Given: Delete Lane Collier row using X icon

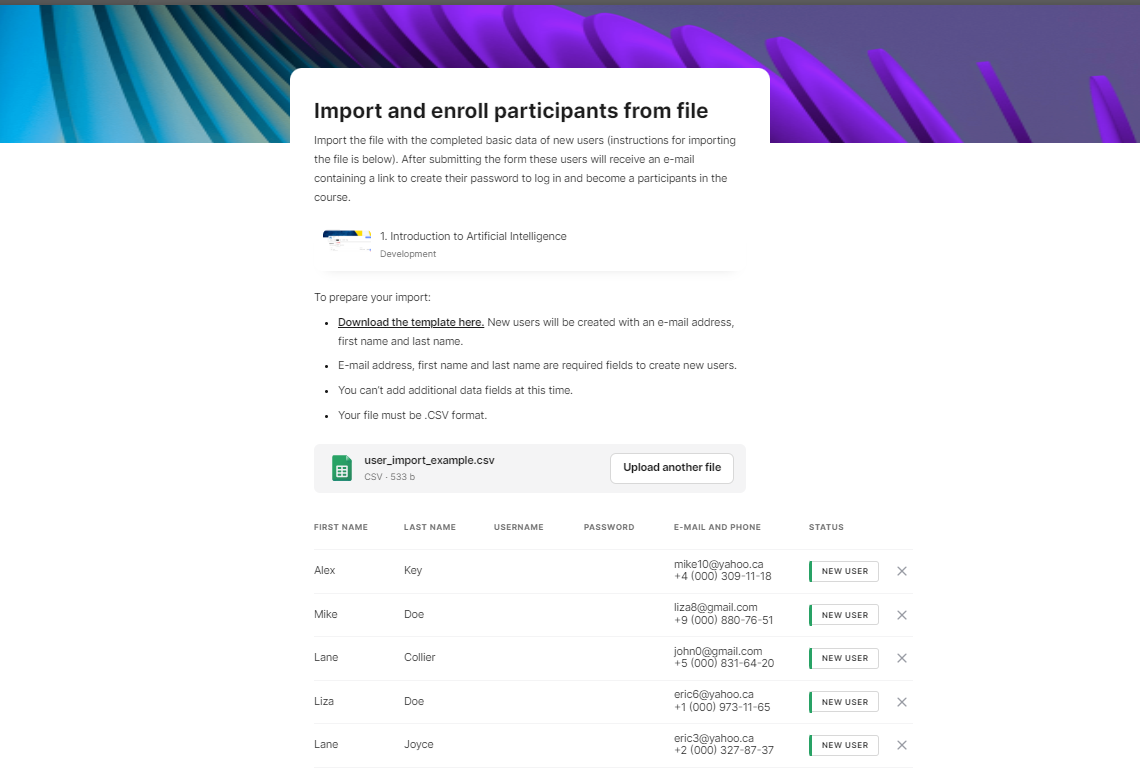Looking at the screenshot, I should tap(901, 658).
